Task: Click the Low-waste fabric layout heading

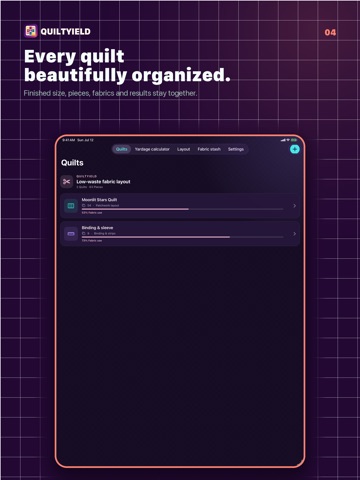Action: pos(103,182)
